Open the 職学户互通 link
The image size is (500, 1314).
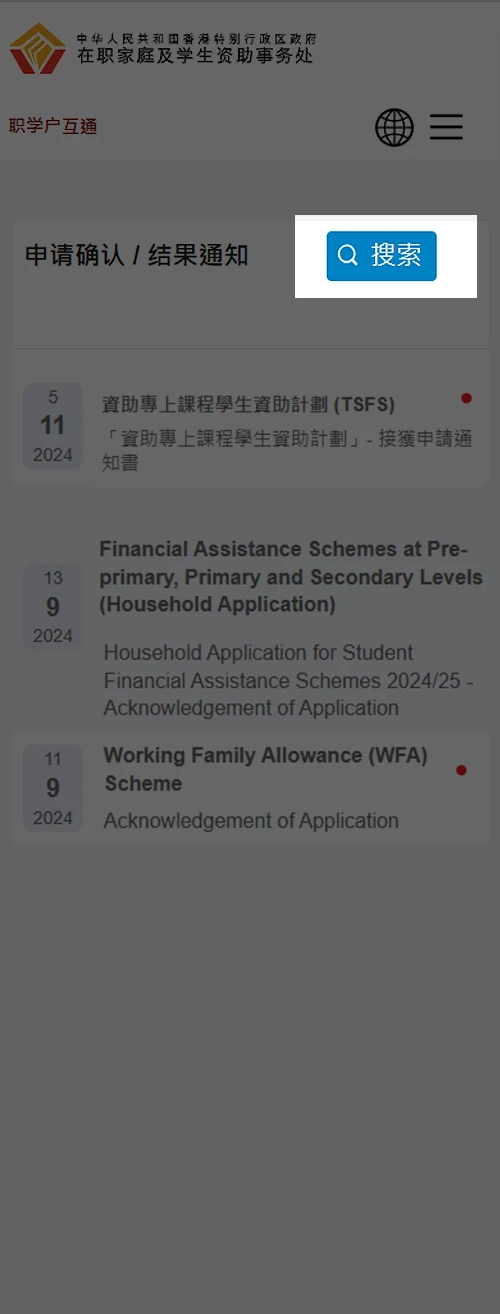point(53,126)
